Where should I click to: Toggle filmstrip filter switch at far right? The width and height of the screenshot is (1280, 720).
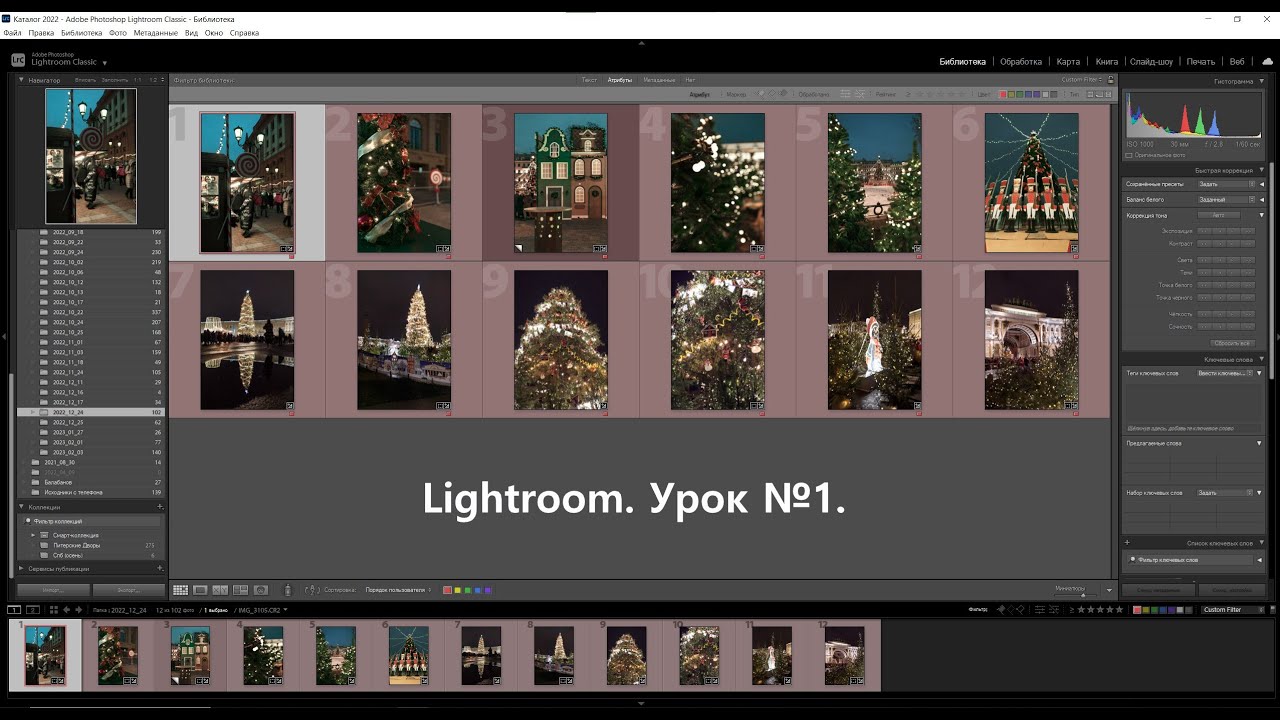click(x=1272, y=609)
